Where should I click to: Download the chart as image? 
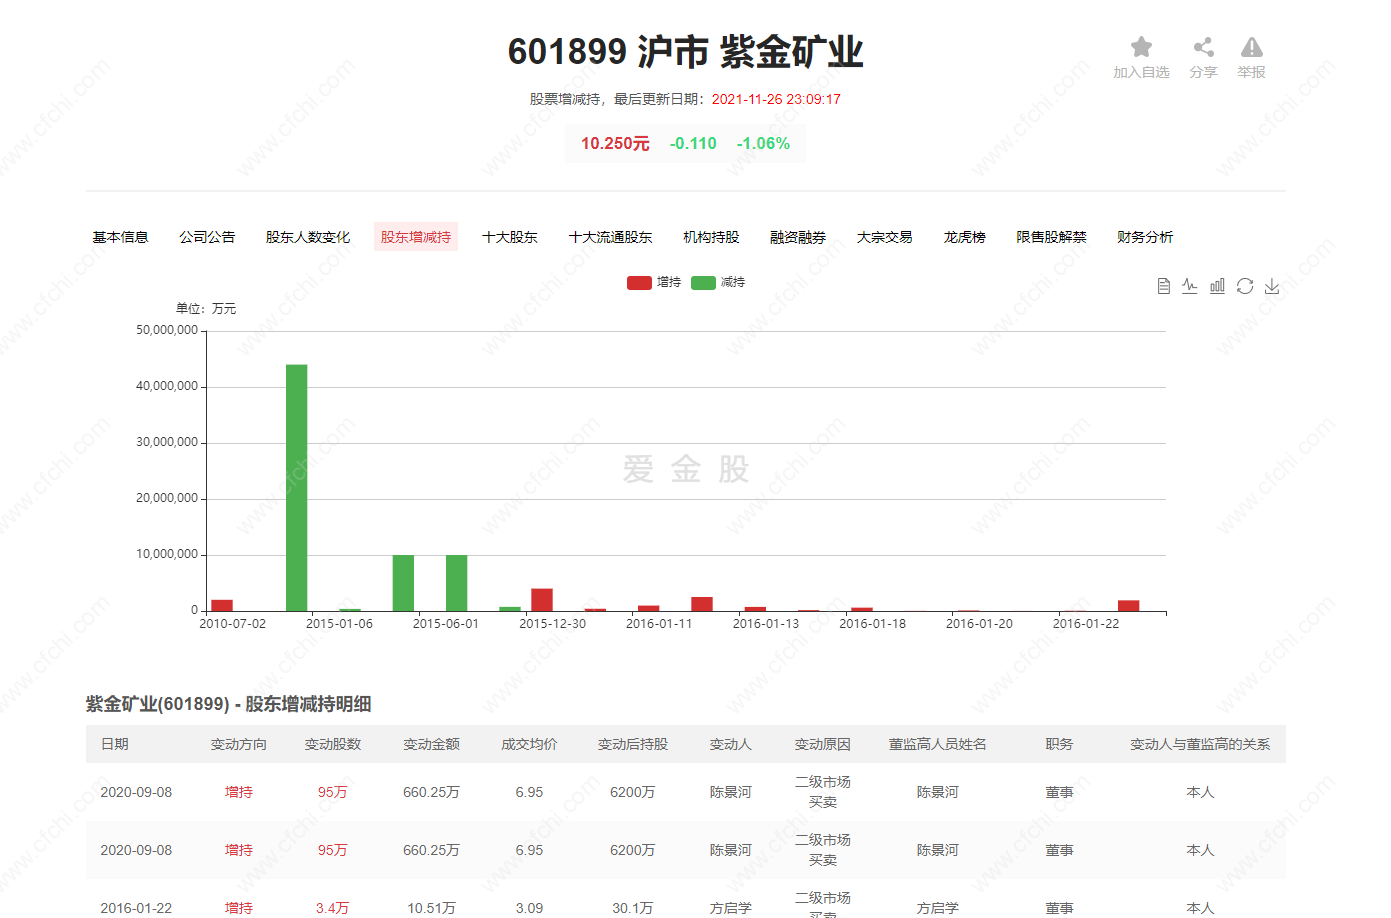1272,286
